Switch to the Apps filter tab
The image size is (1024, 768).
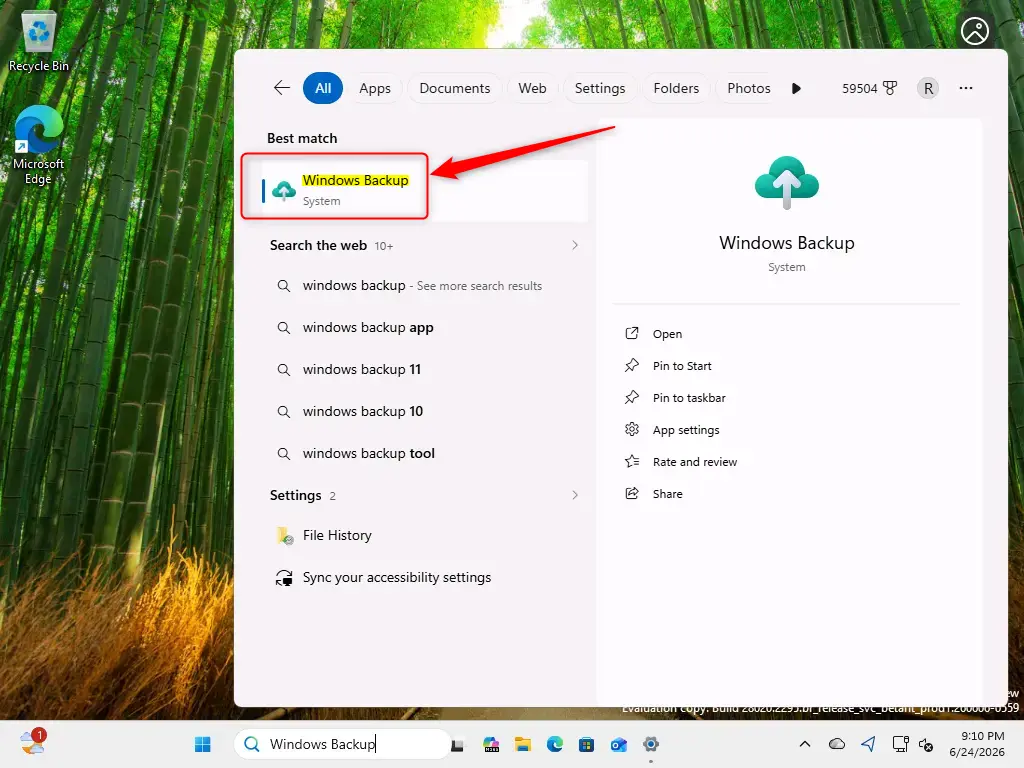pos(375,88)
